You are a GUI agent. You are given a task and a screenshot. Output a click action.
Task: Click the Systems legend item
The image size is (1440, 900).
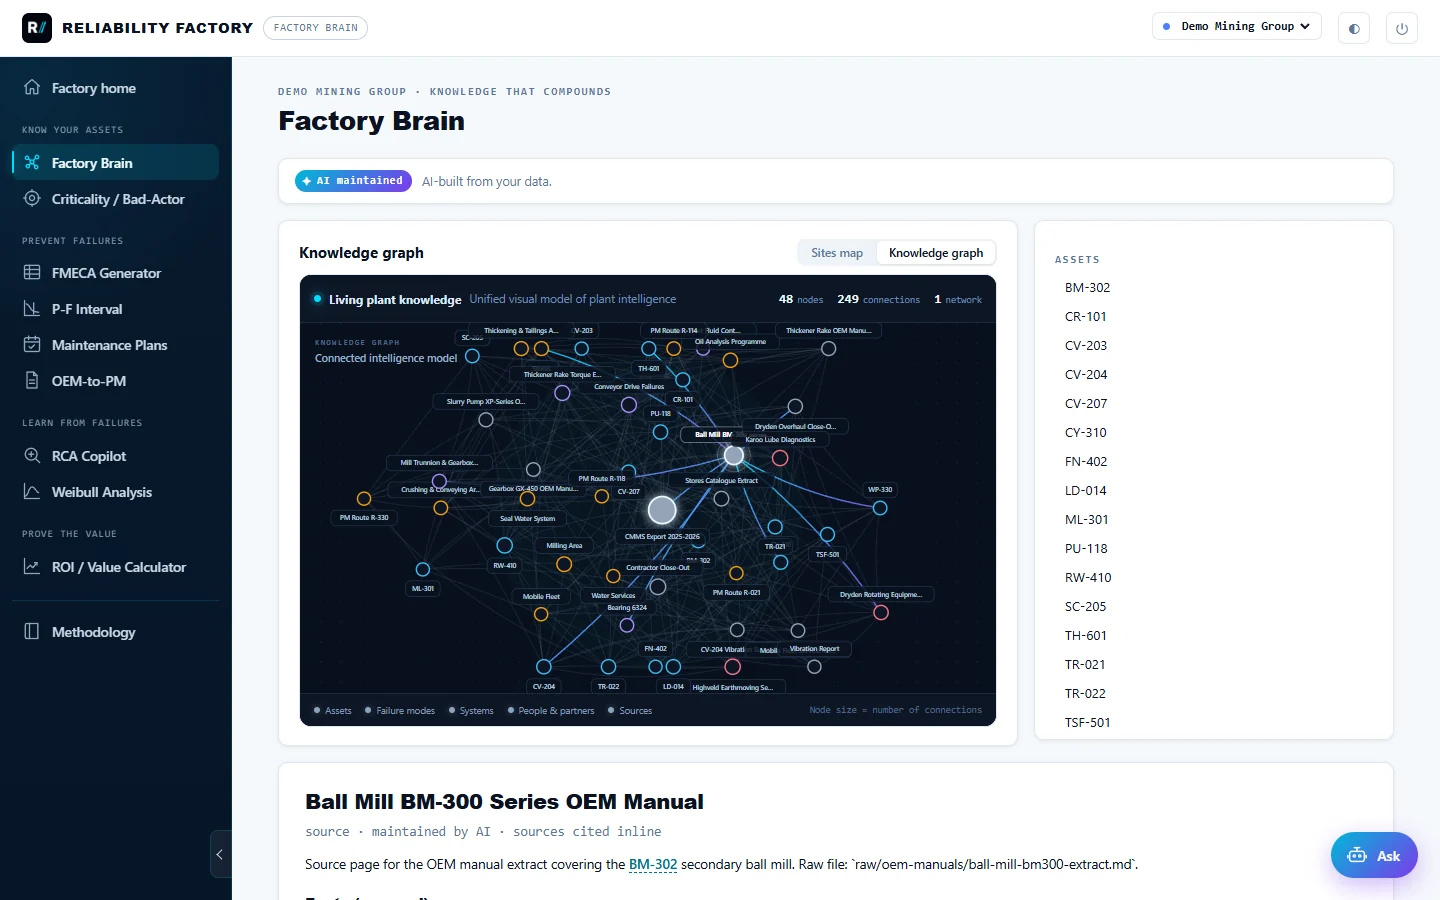tap(471, 711)
